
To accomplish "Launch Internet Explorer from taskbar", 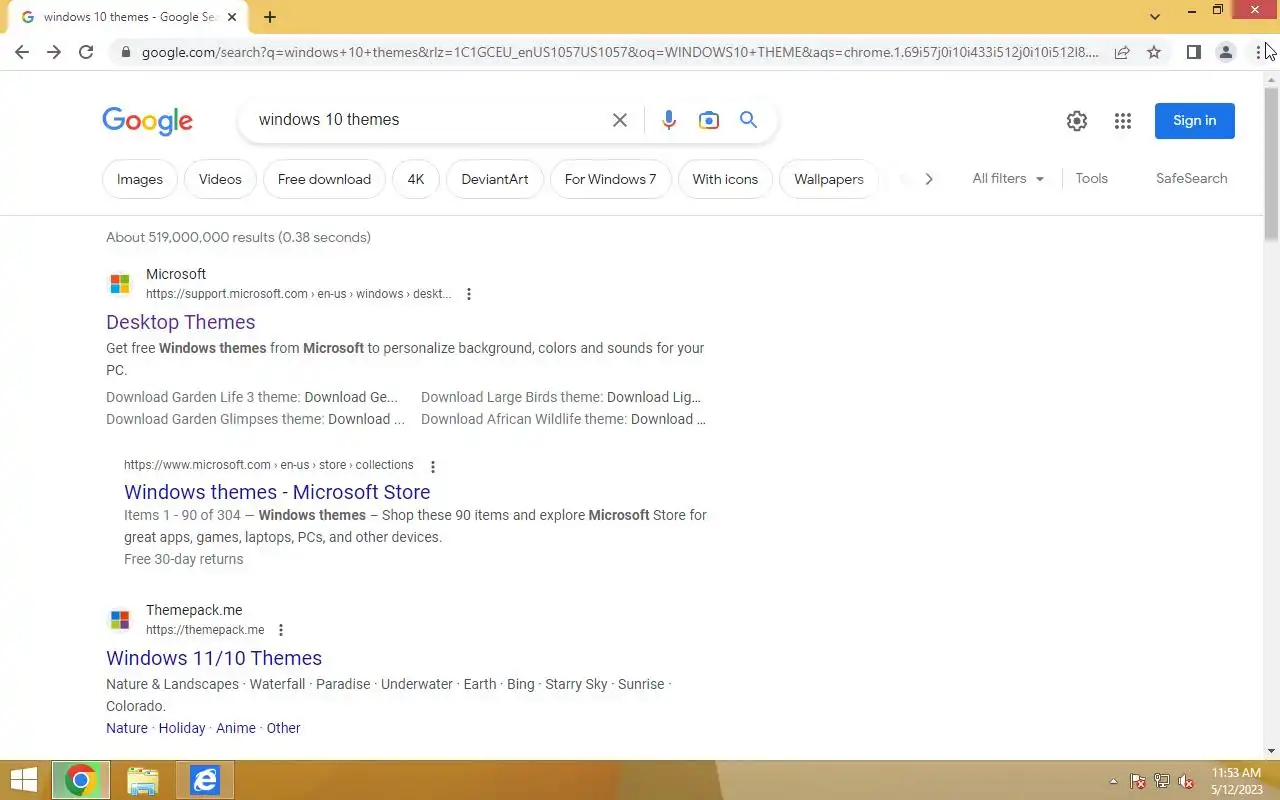I will pos(205,780).
